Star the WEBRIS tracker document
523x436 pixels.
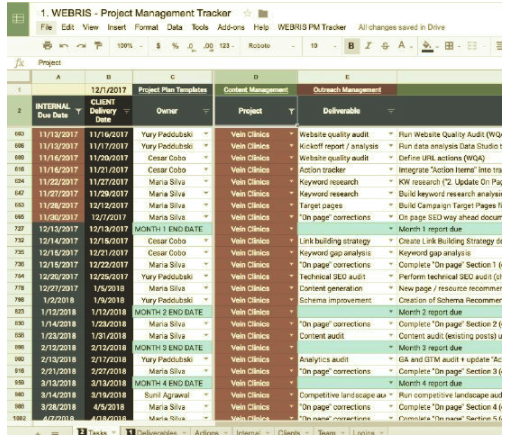tap(247, 13)
